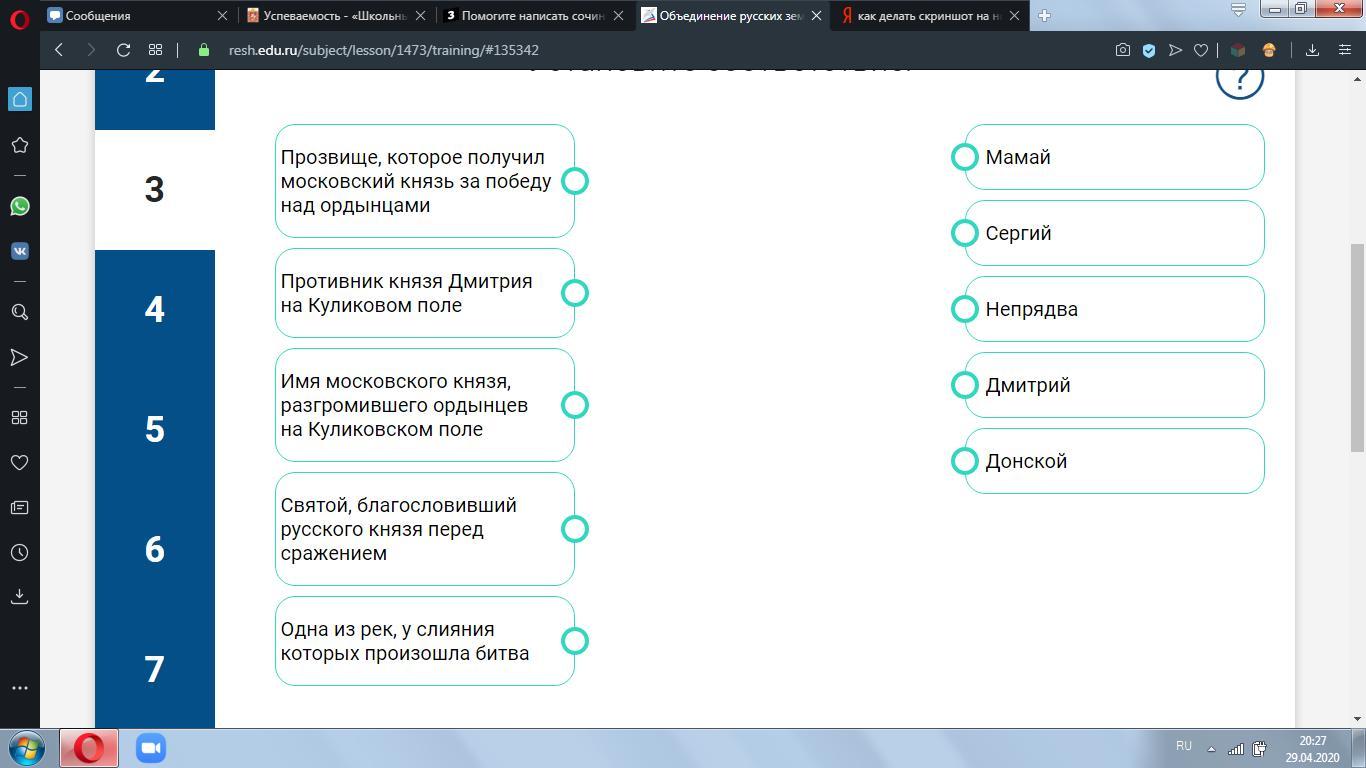Click connector of Святой, благословивший card
This screenshot has height=768, width=1366.
click(x=575, y=529)
